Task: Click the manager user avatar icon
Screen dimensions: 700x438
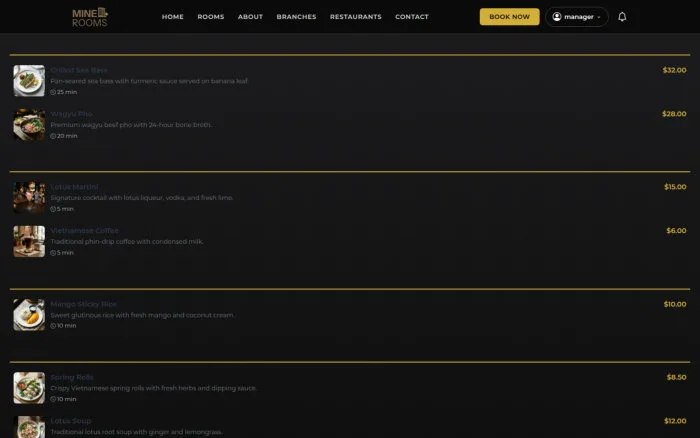Action: [557, 17]
